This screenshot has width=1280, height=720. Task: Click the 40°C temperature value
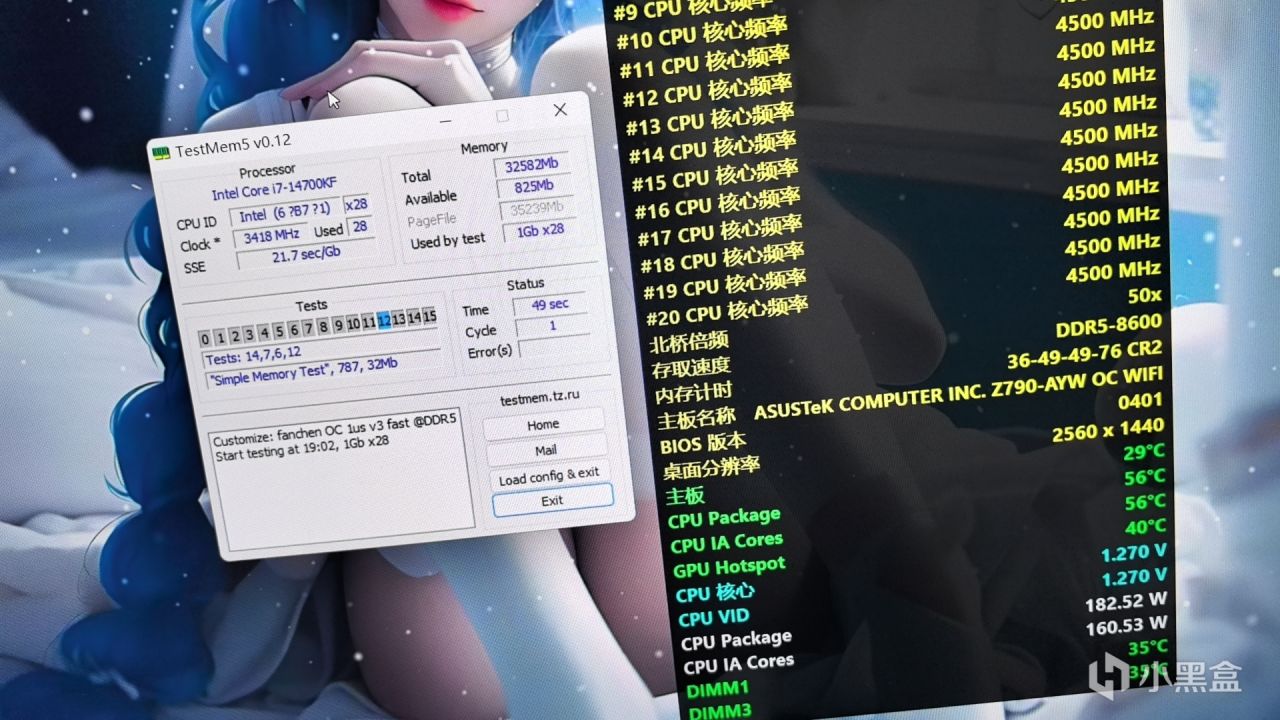pyautogui.click(x=1145, y=527)
